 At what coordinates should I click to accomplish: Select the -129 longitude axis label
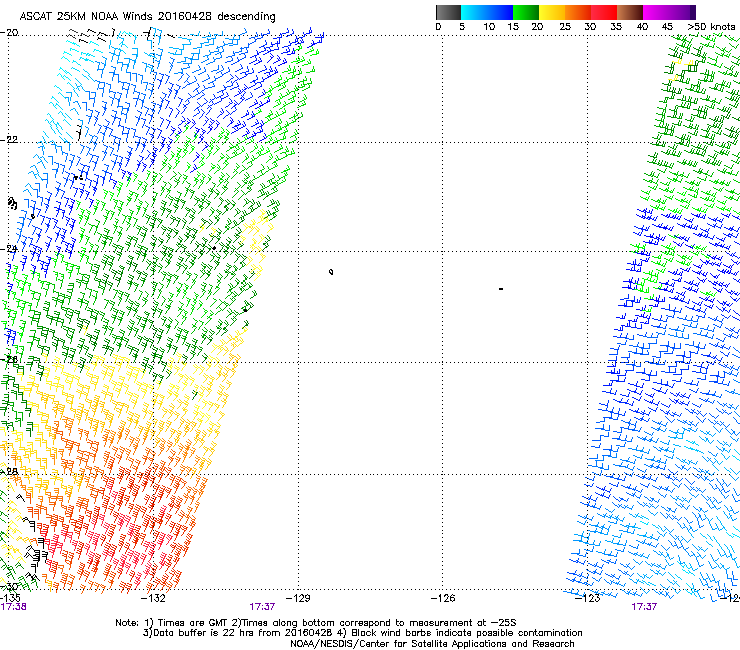(298, 598)
